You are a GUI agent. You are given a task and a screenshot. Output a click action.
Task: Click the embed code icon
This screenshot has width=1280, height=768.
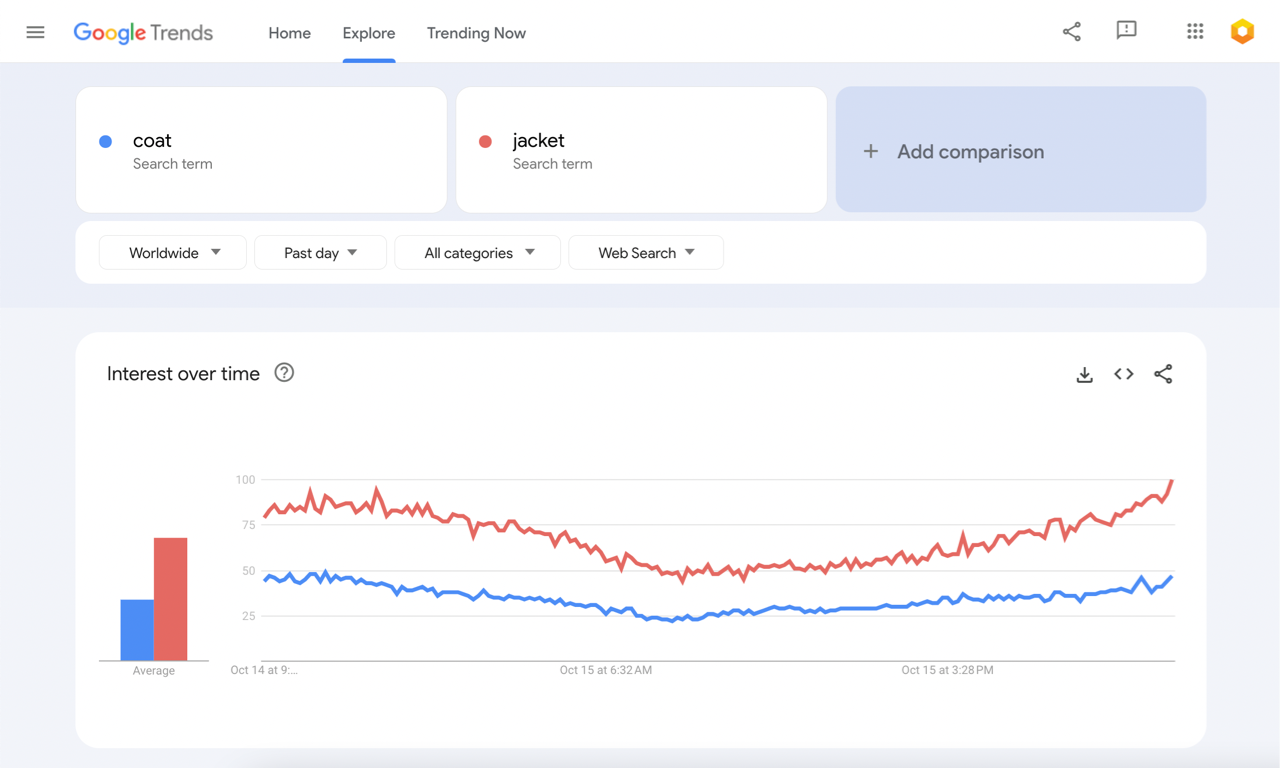pos(1123,374)
